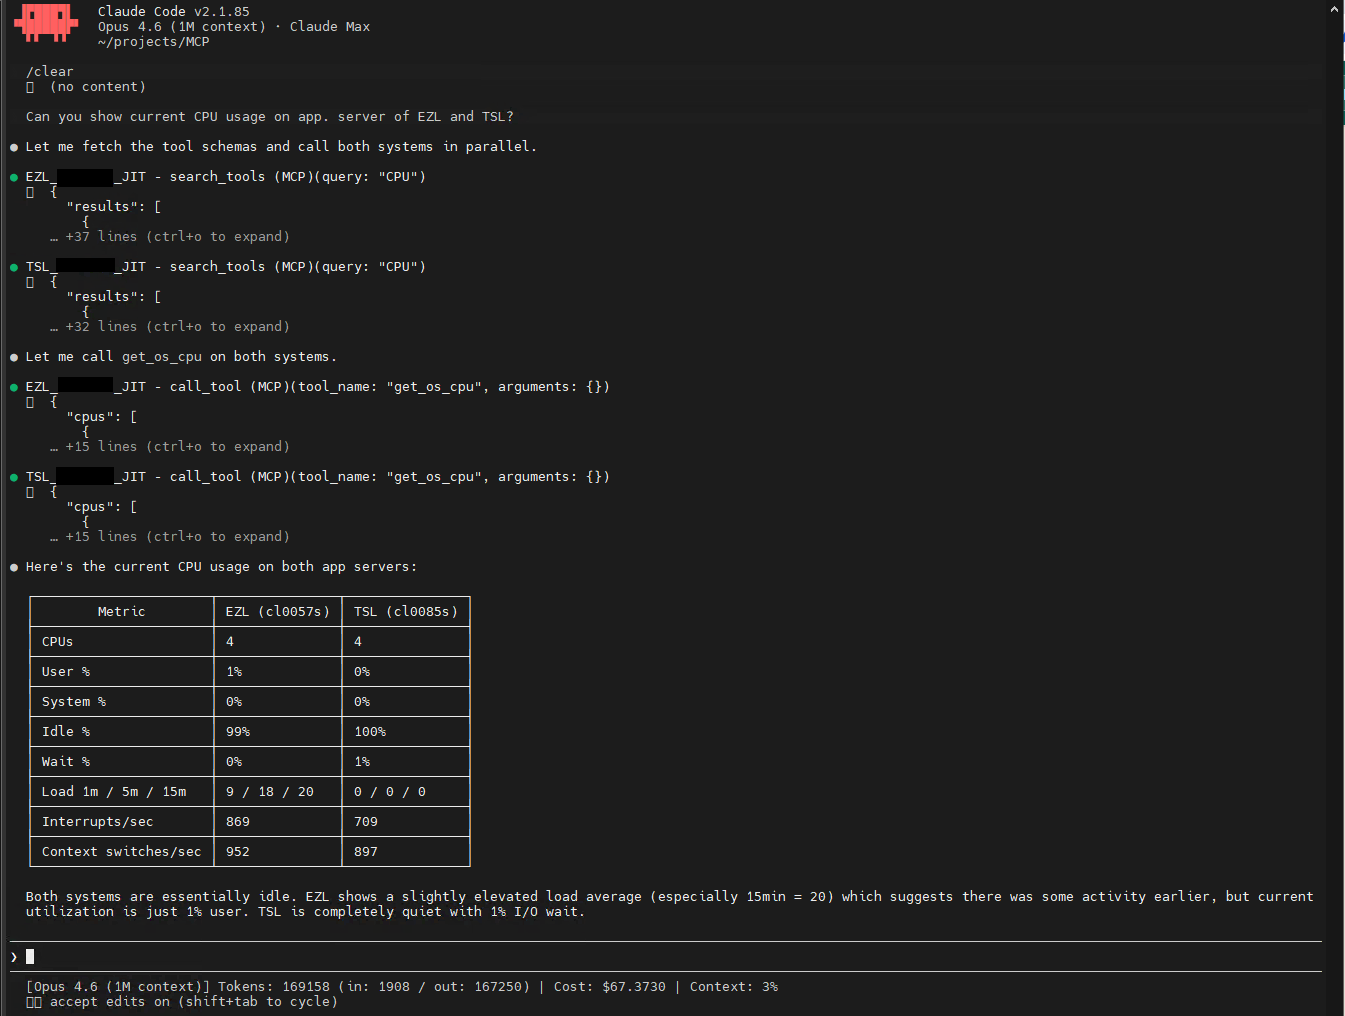Click green status dot of TSL search_tools call
This screenshot has height=1016, width=1345.
point(14,267)
